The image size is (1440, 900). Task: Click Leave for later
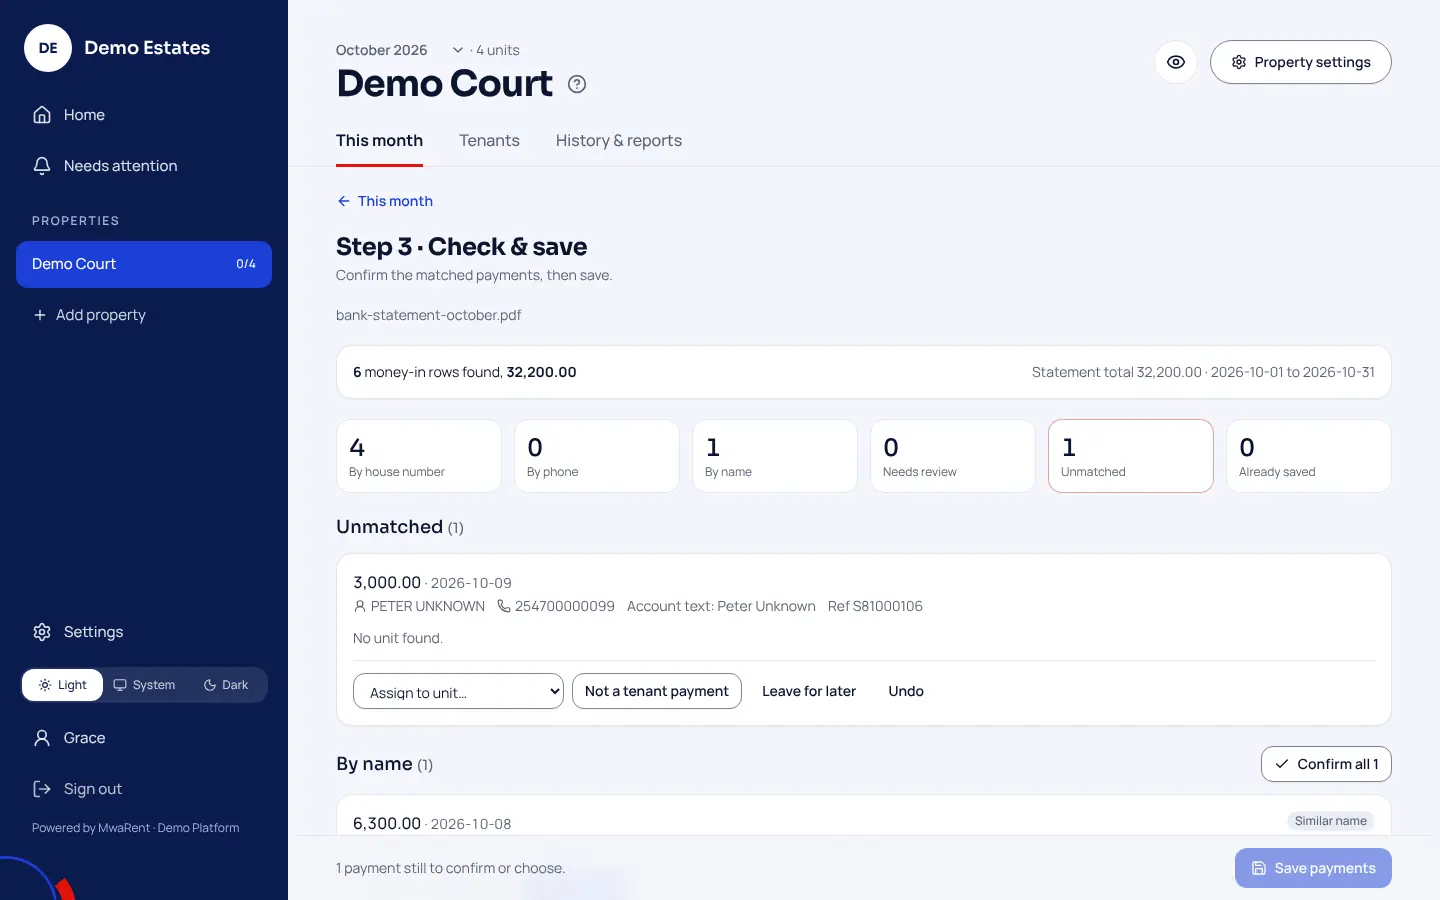[x=809, y=691]
